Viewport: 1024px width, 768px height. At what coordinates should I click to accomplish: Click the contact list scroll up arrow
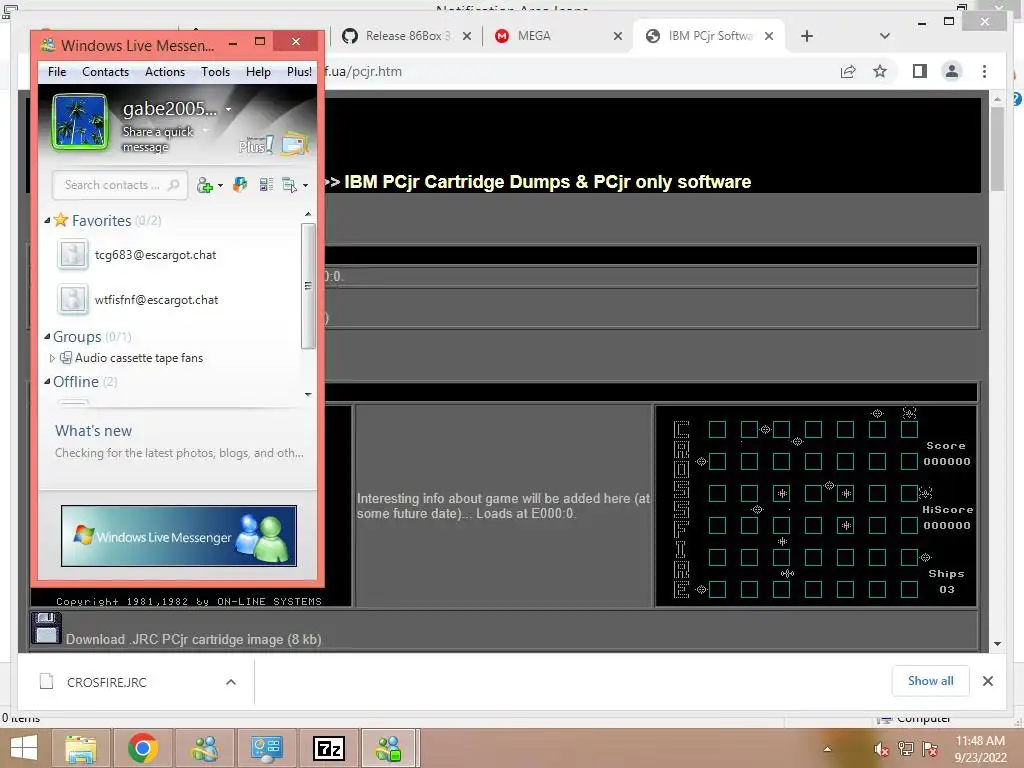pyautogui.click(x=308, y=214)
